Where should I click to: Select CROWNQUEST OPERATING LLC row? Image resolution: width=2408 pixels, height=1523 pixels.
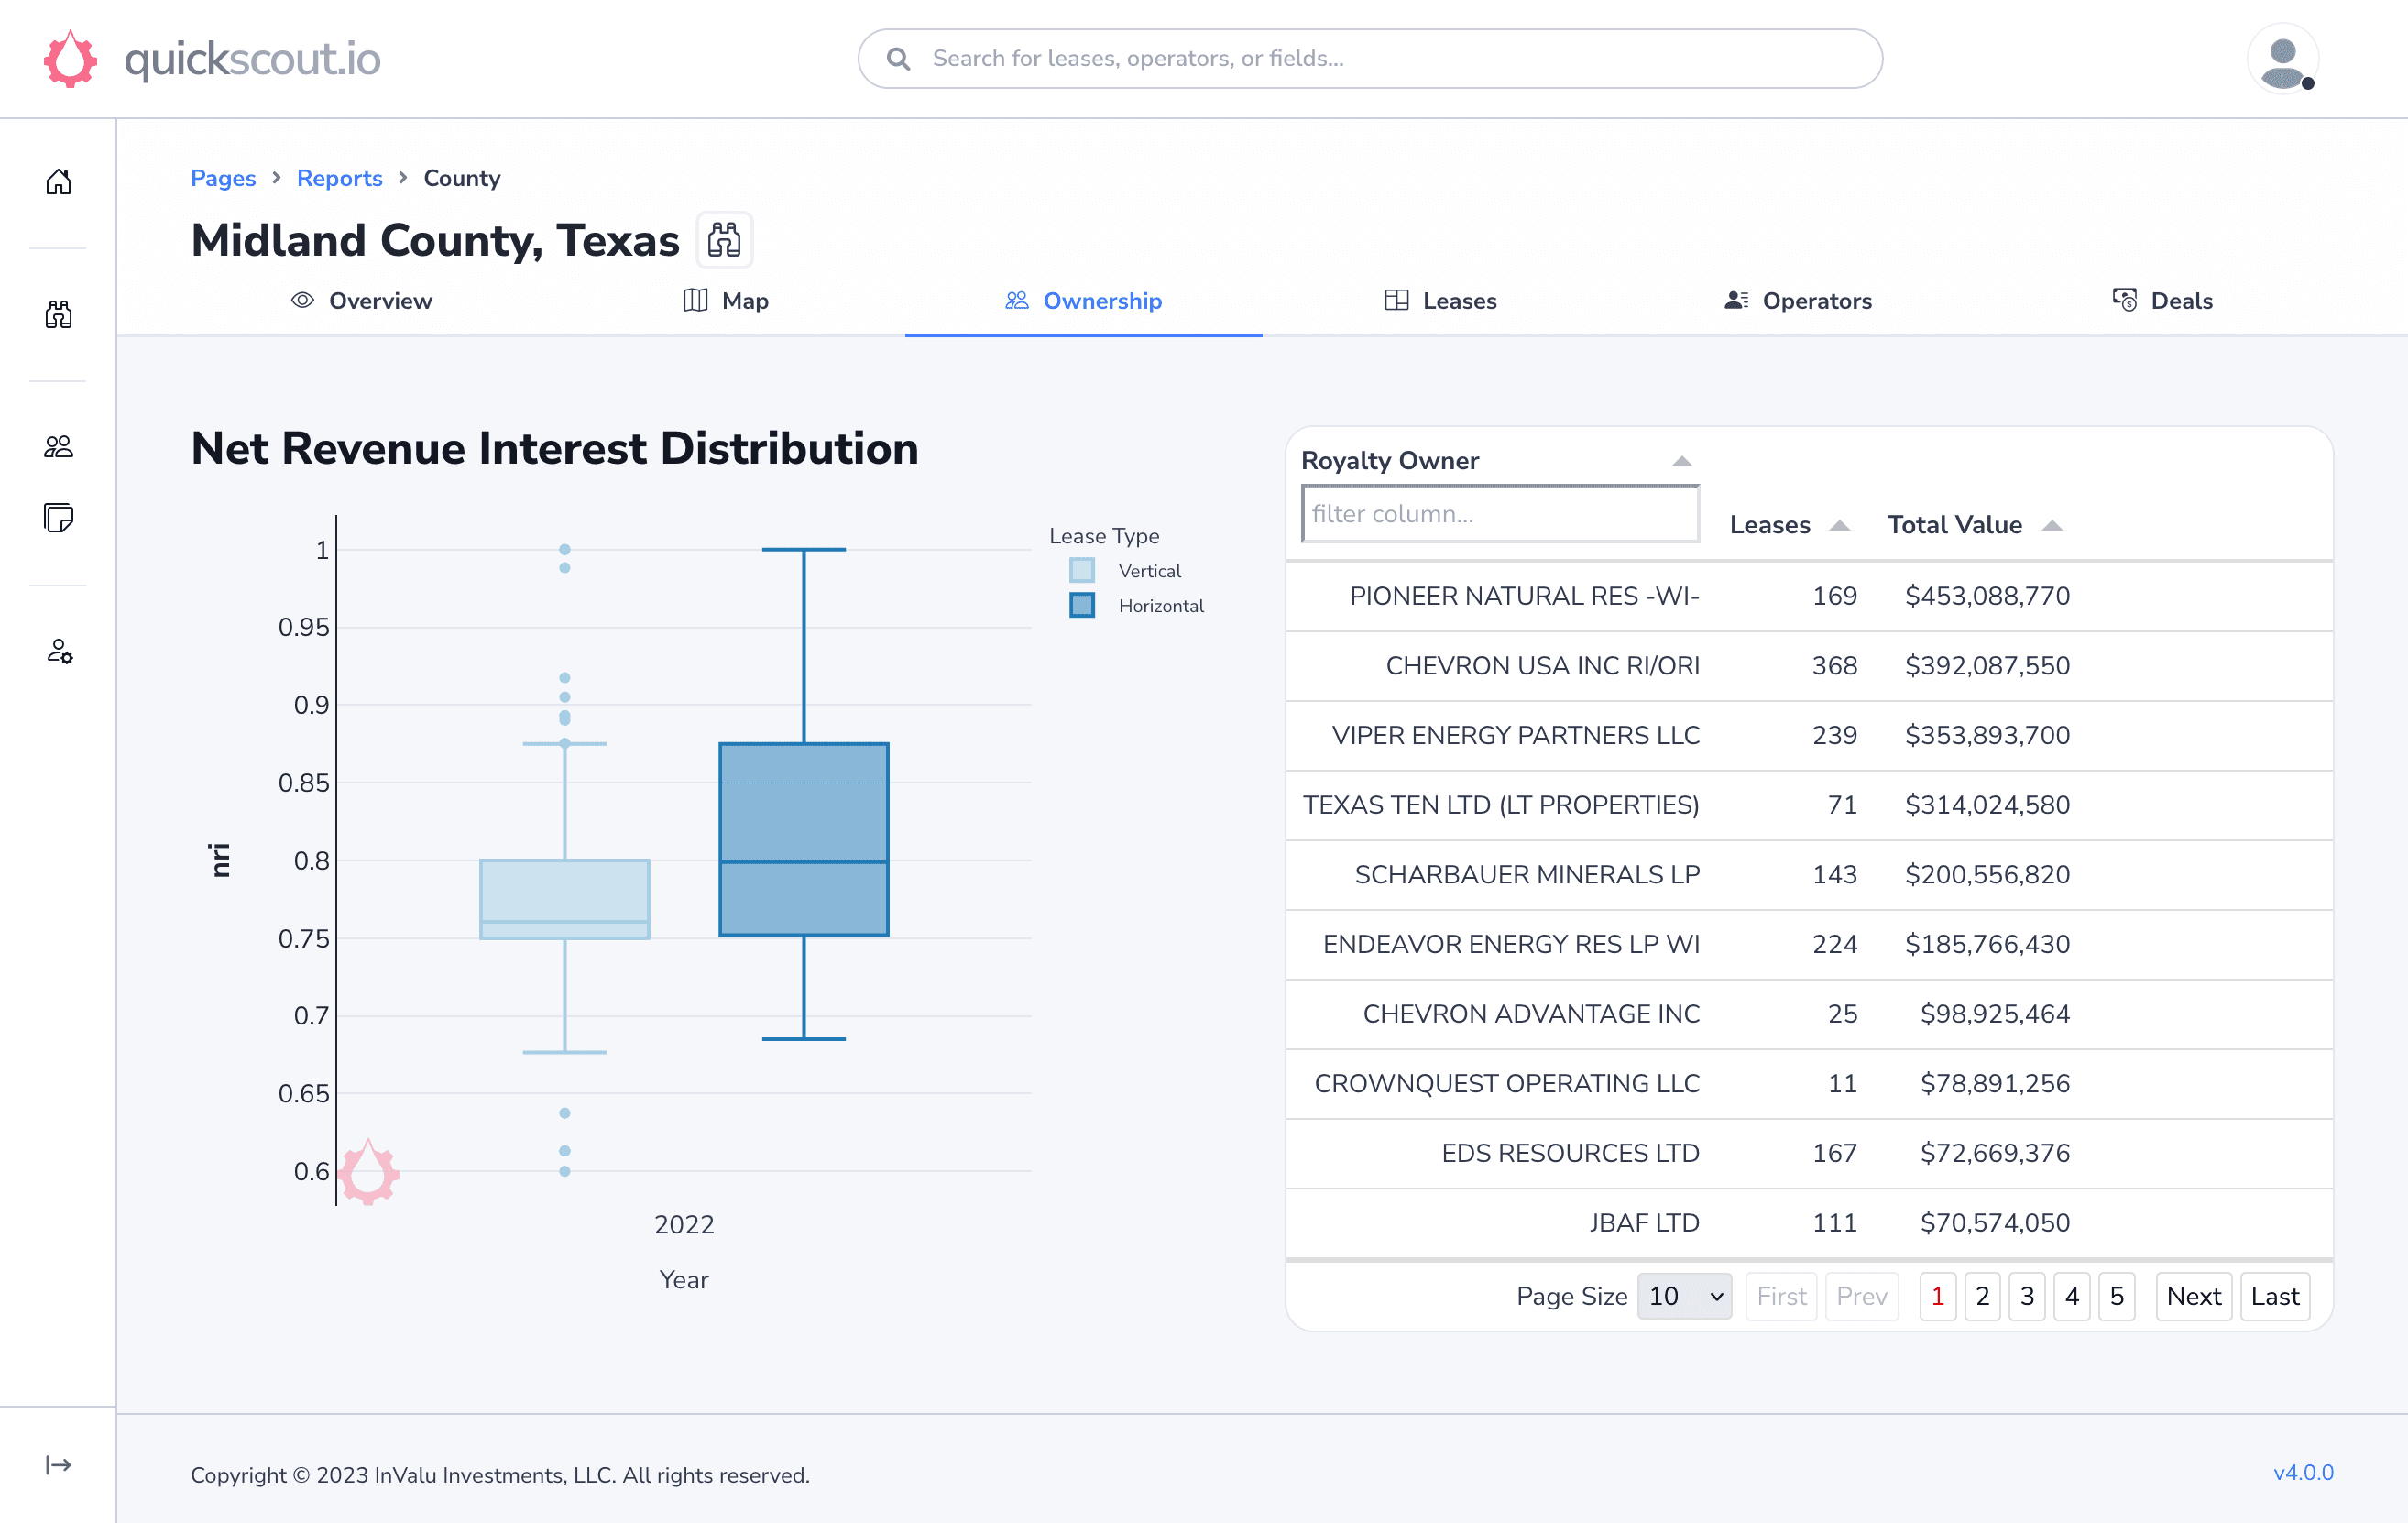coord(1809,1084)
